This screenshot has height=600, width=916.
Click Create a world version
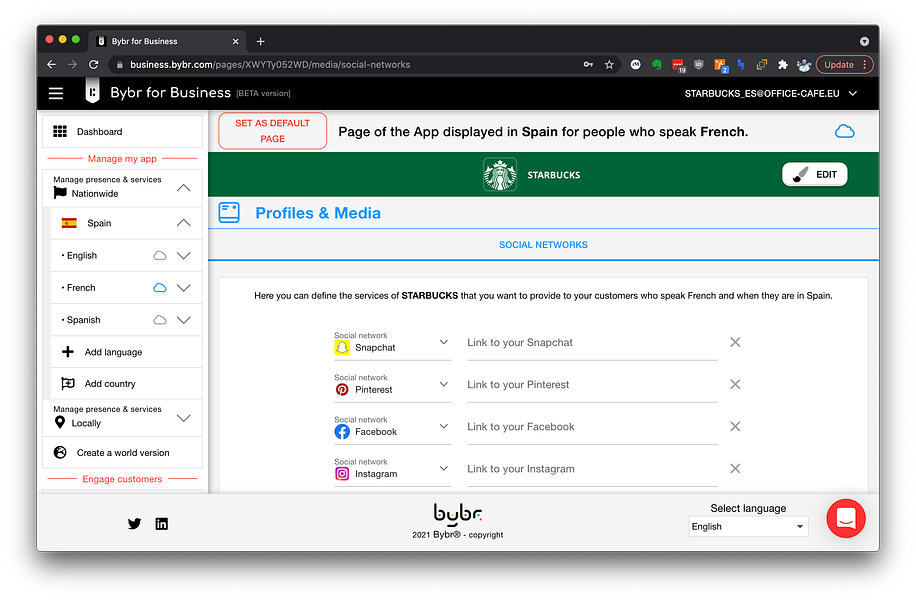(x=123, y=453)
